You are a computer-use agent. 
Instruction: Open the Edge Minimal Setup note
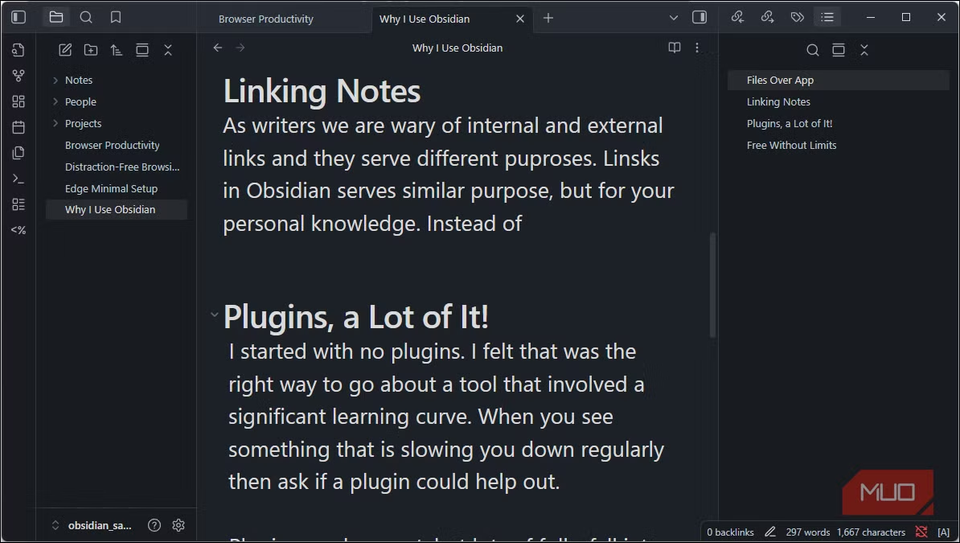pyautogui.click(x=111, y=189)
